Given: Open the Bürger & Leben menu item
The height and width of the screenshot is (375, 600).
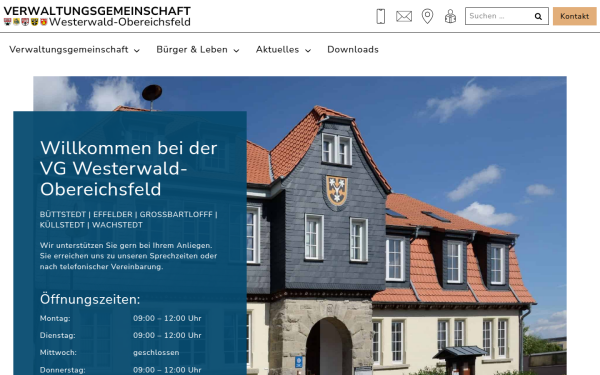Looking at the screenshot, I should [x=192, y=50].
